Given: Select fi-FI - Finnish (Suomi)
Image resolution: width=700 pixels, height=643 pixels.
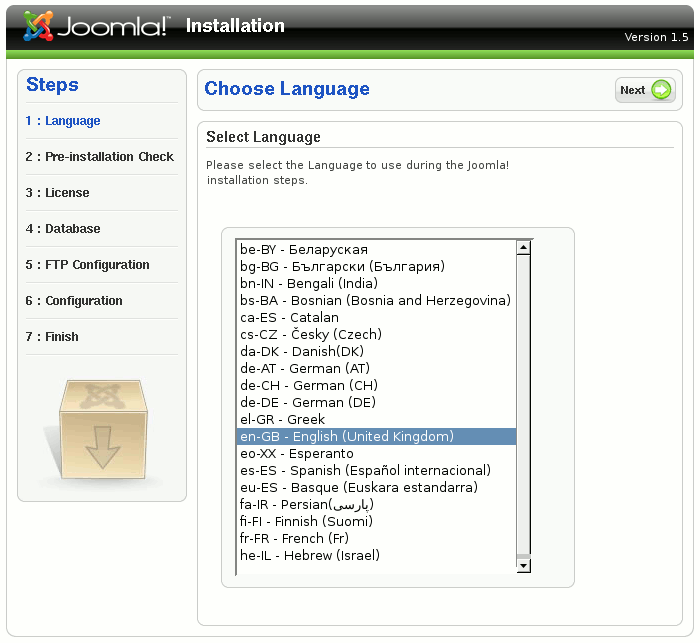Looking at the screenshot, I should coord(376,521).
